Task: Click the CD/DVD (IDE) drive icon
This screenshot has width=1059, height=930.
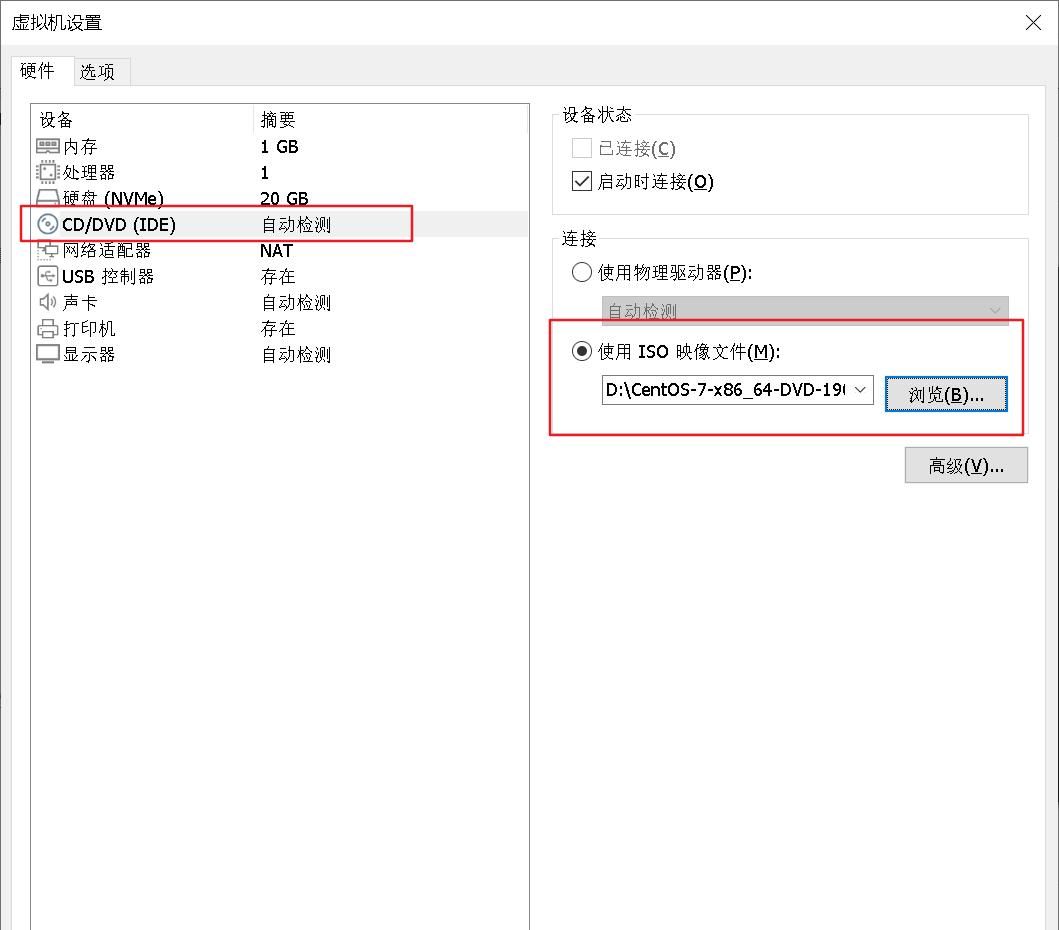Action: click(46, 224)
